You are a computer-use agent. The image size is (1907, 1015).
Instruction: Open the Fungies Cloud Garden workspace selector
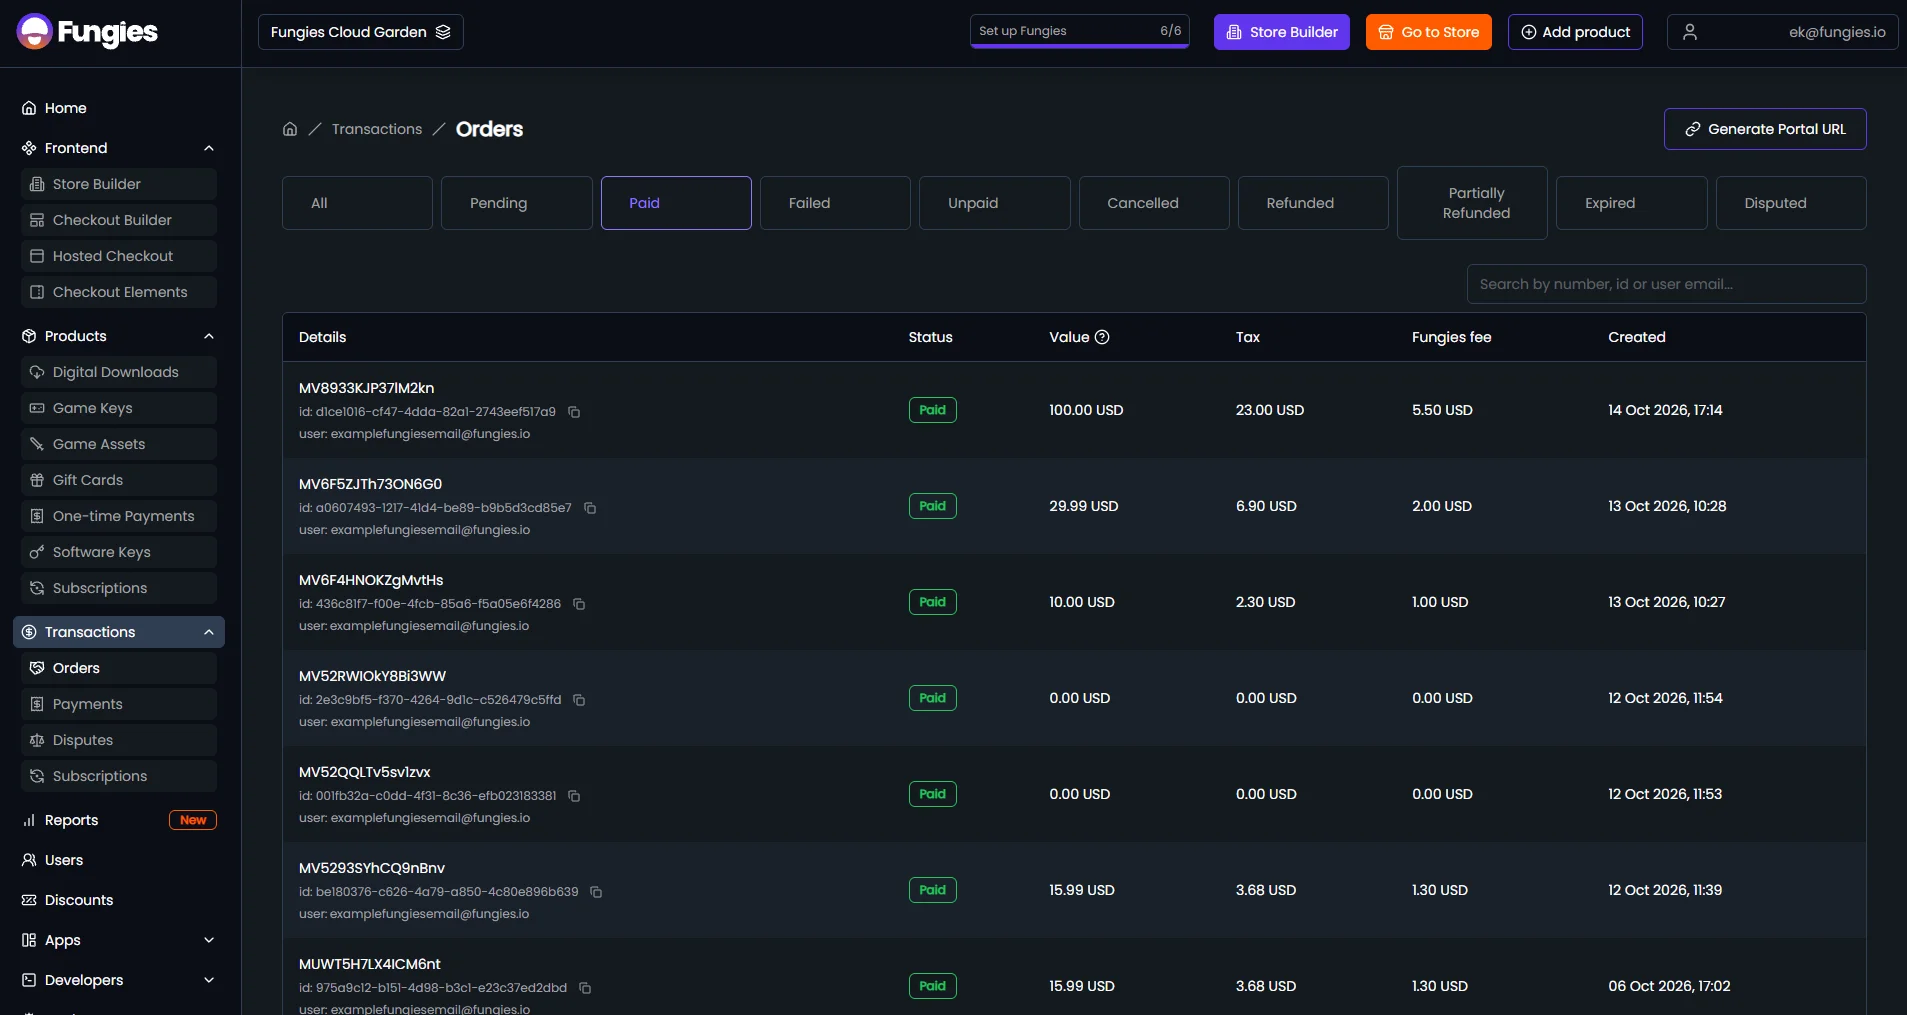(360, 32)
